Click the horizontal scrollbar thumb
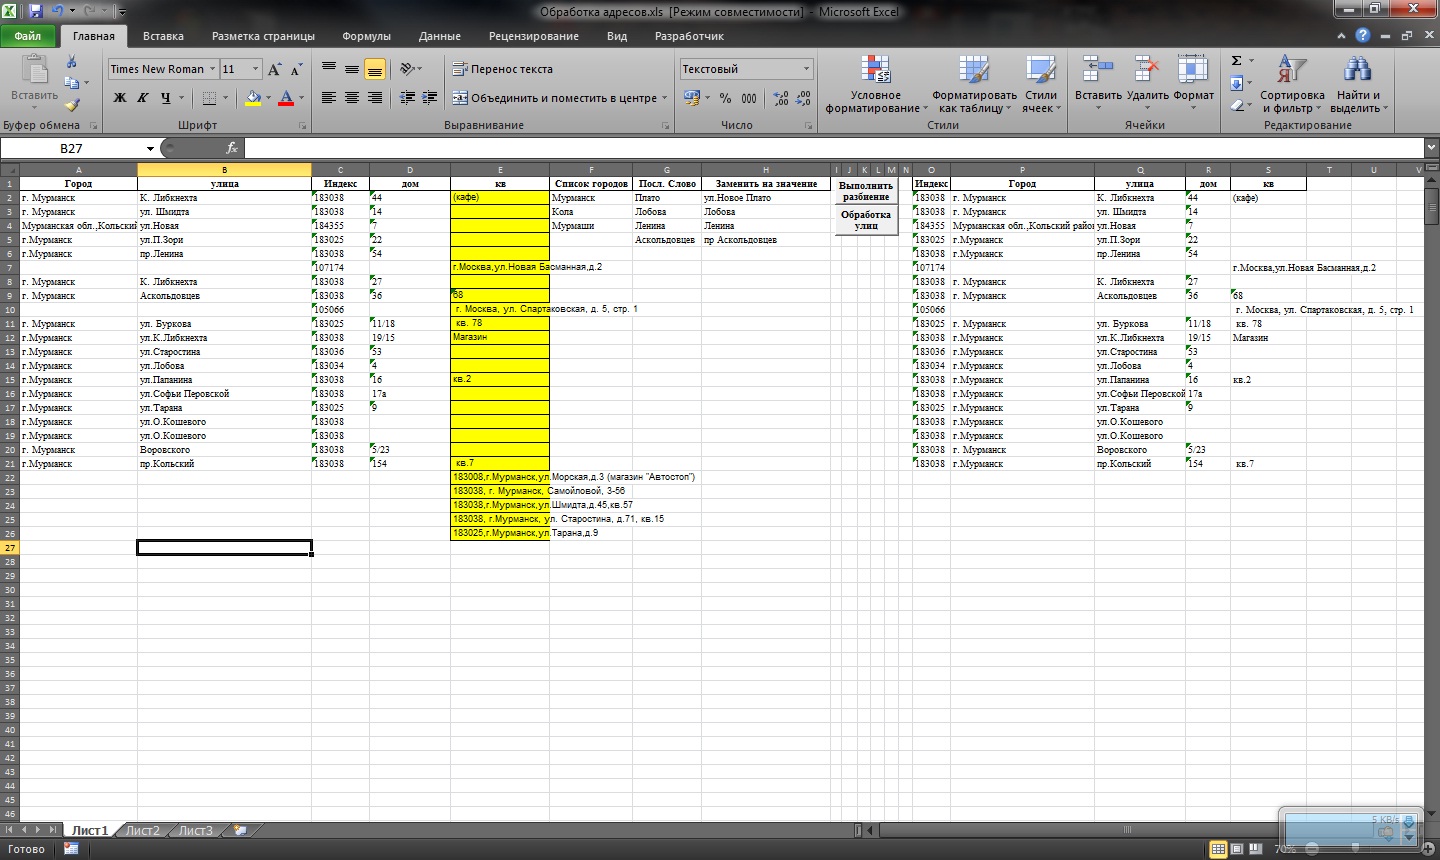This screenshot has width=1440, height=860. click(x=1128, y=830)
